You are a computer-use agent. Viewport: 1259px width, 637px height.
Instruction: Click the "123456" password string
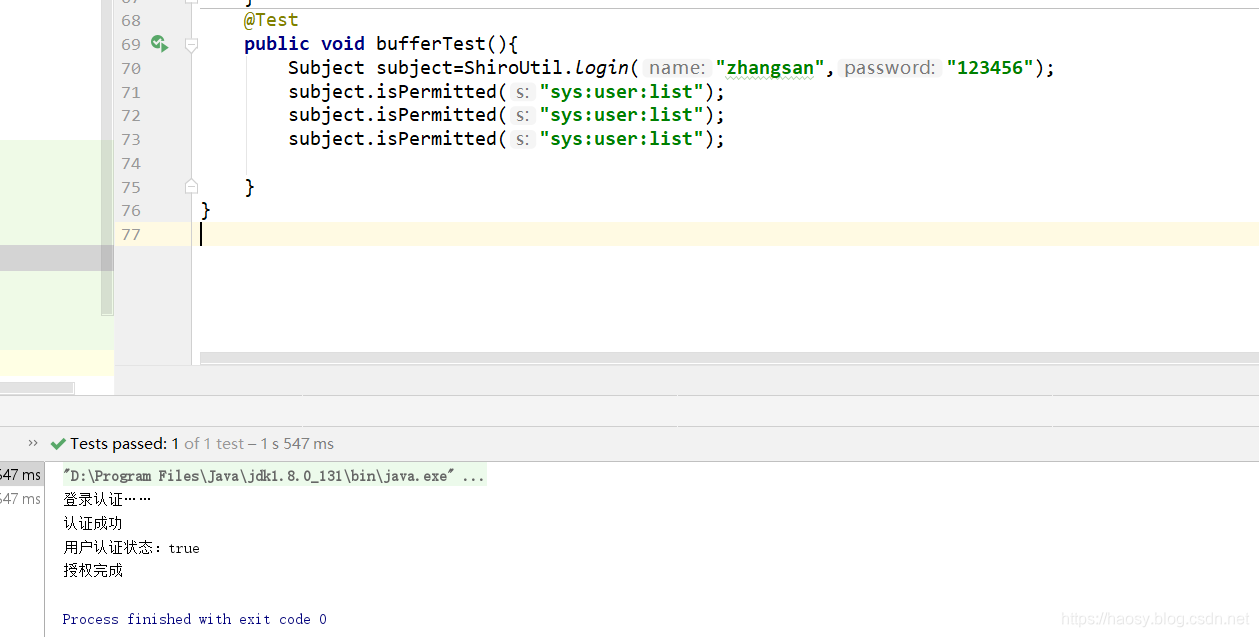click(x=990, y=68)
